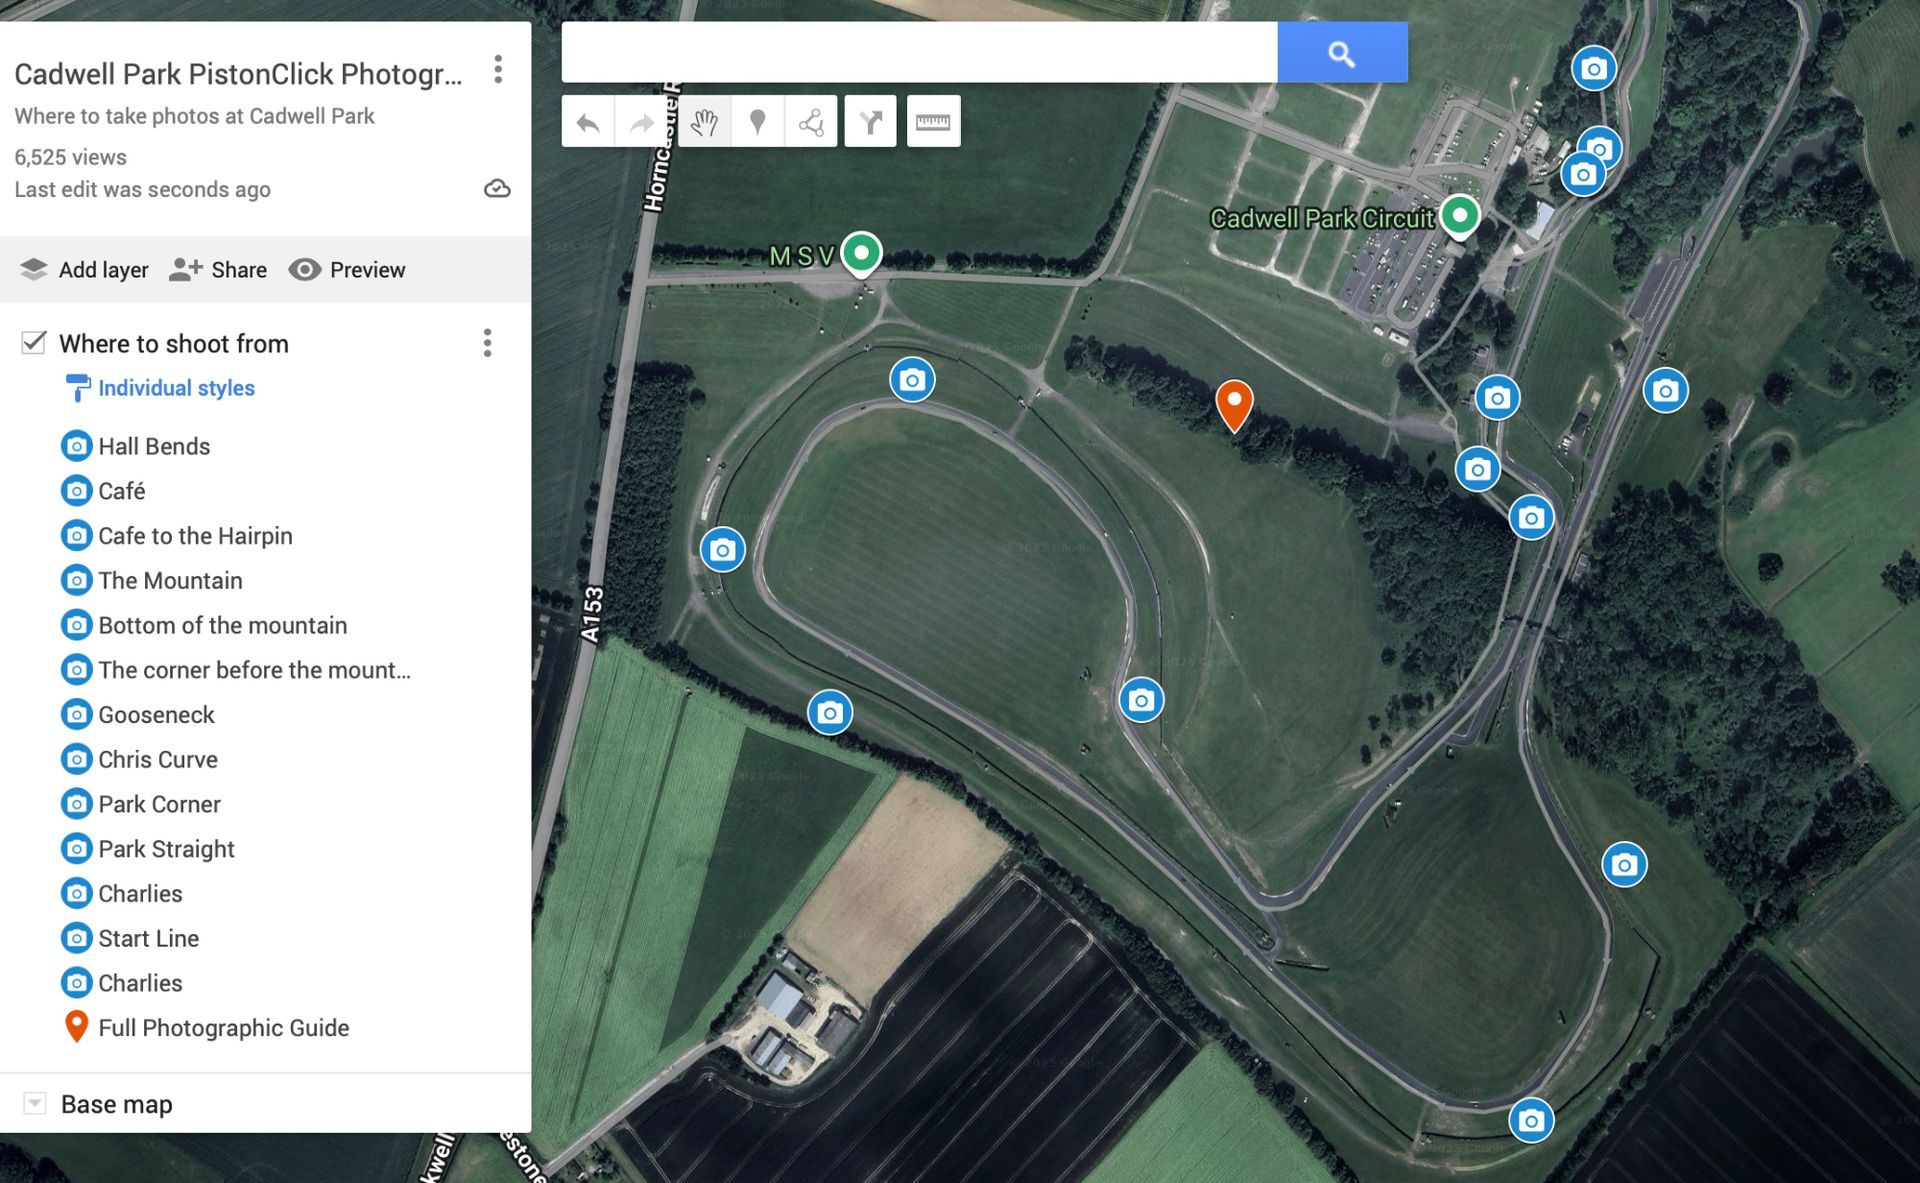Click the camera icon beside Hall Bends

(x=77, y=445)
